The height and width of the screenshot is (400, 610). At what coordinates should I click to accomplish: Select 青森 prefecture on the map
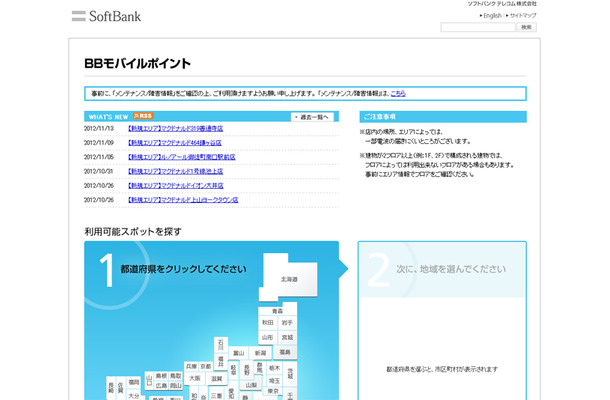[x=277, y=311]
